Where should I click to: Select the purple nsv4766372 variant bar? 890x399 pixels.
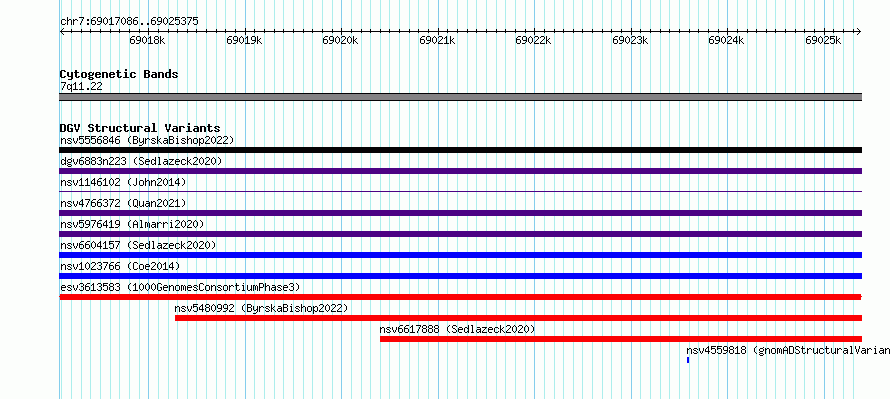coord(461,213)
